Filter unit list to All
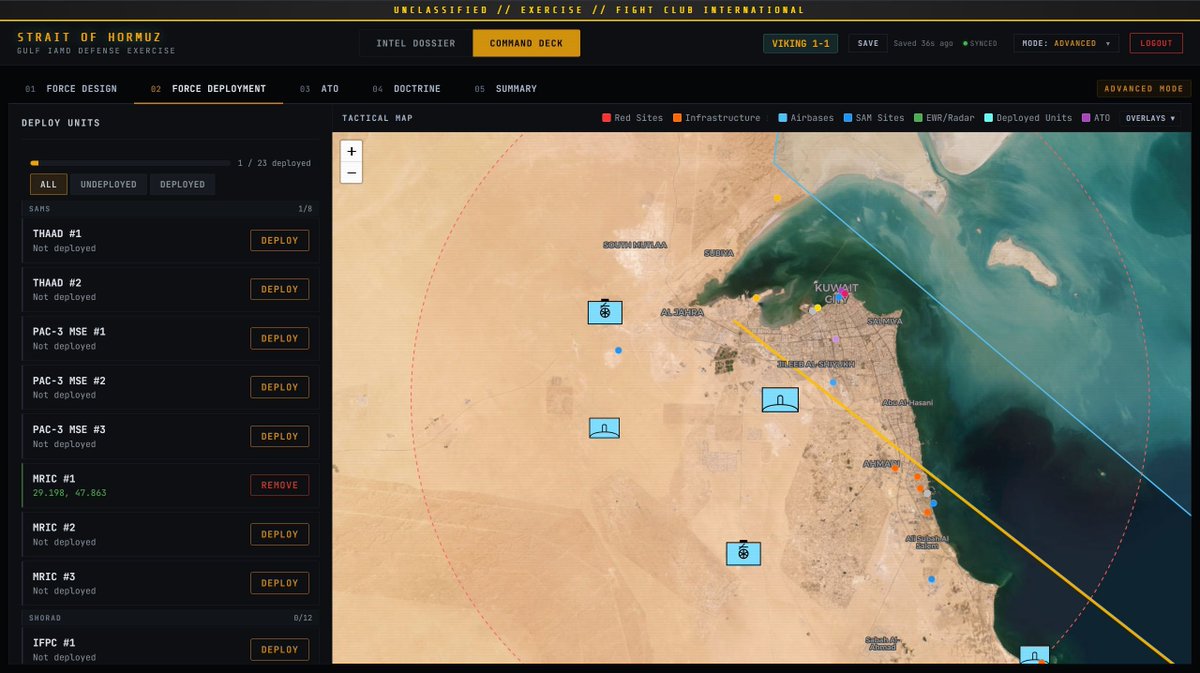Screen dimensions: 1200x673 [49, 184]
